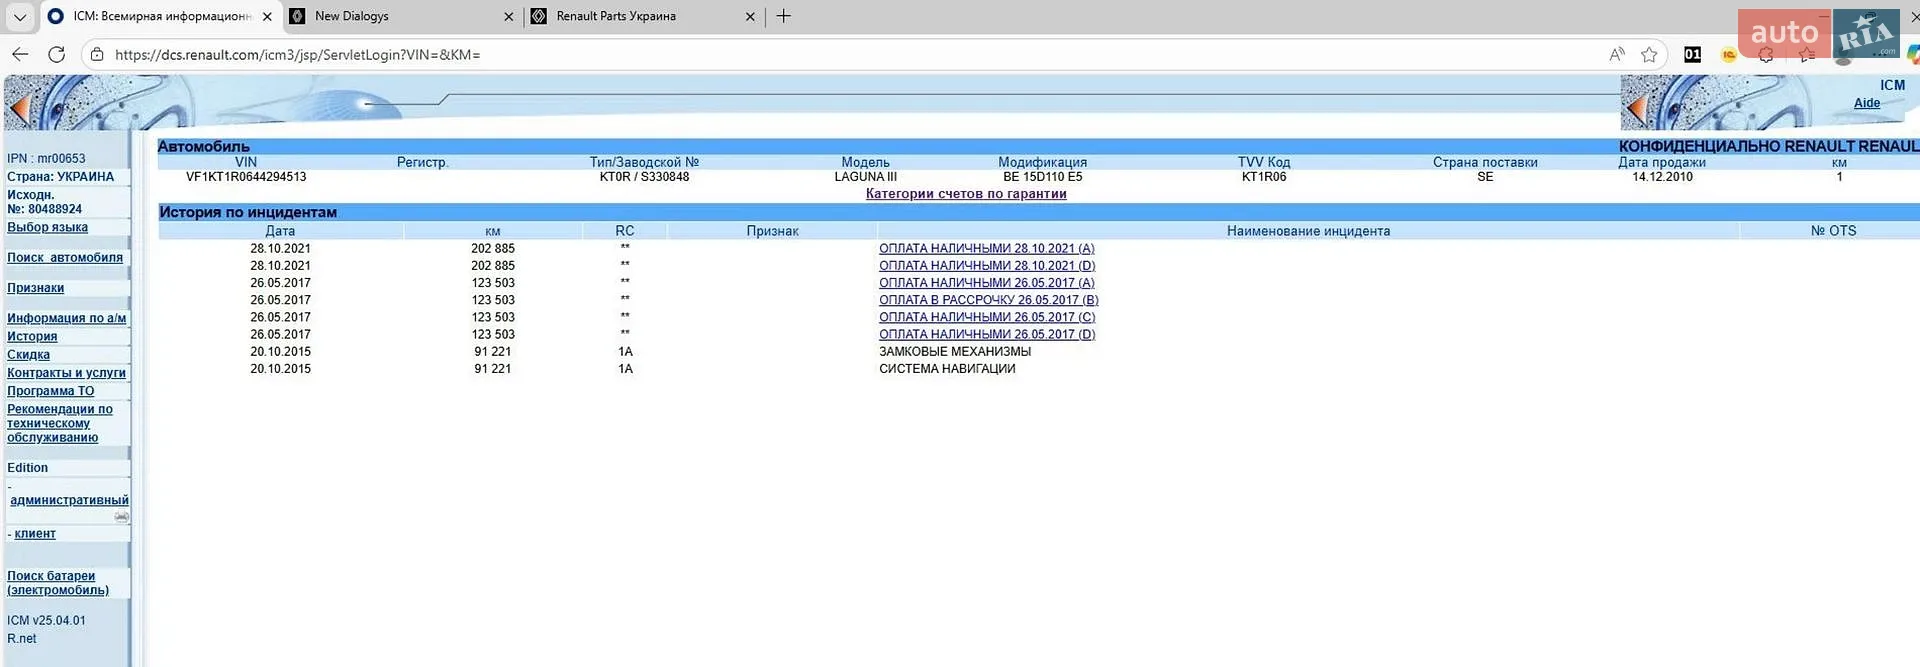Image resolution: width=1920 pixels, height=667 pixels.
Task: Select the ICM Всемирная информационн tab
Action: click(160, 16)
